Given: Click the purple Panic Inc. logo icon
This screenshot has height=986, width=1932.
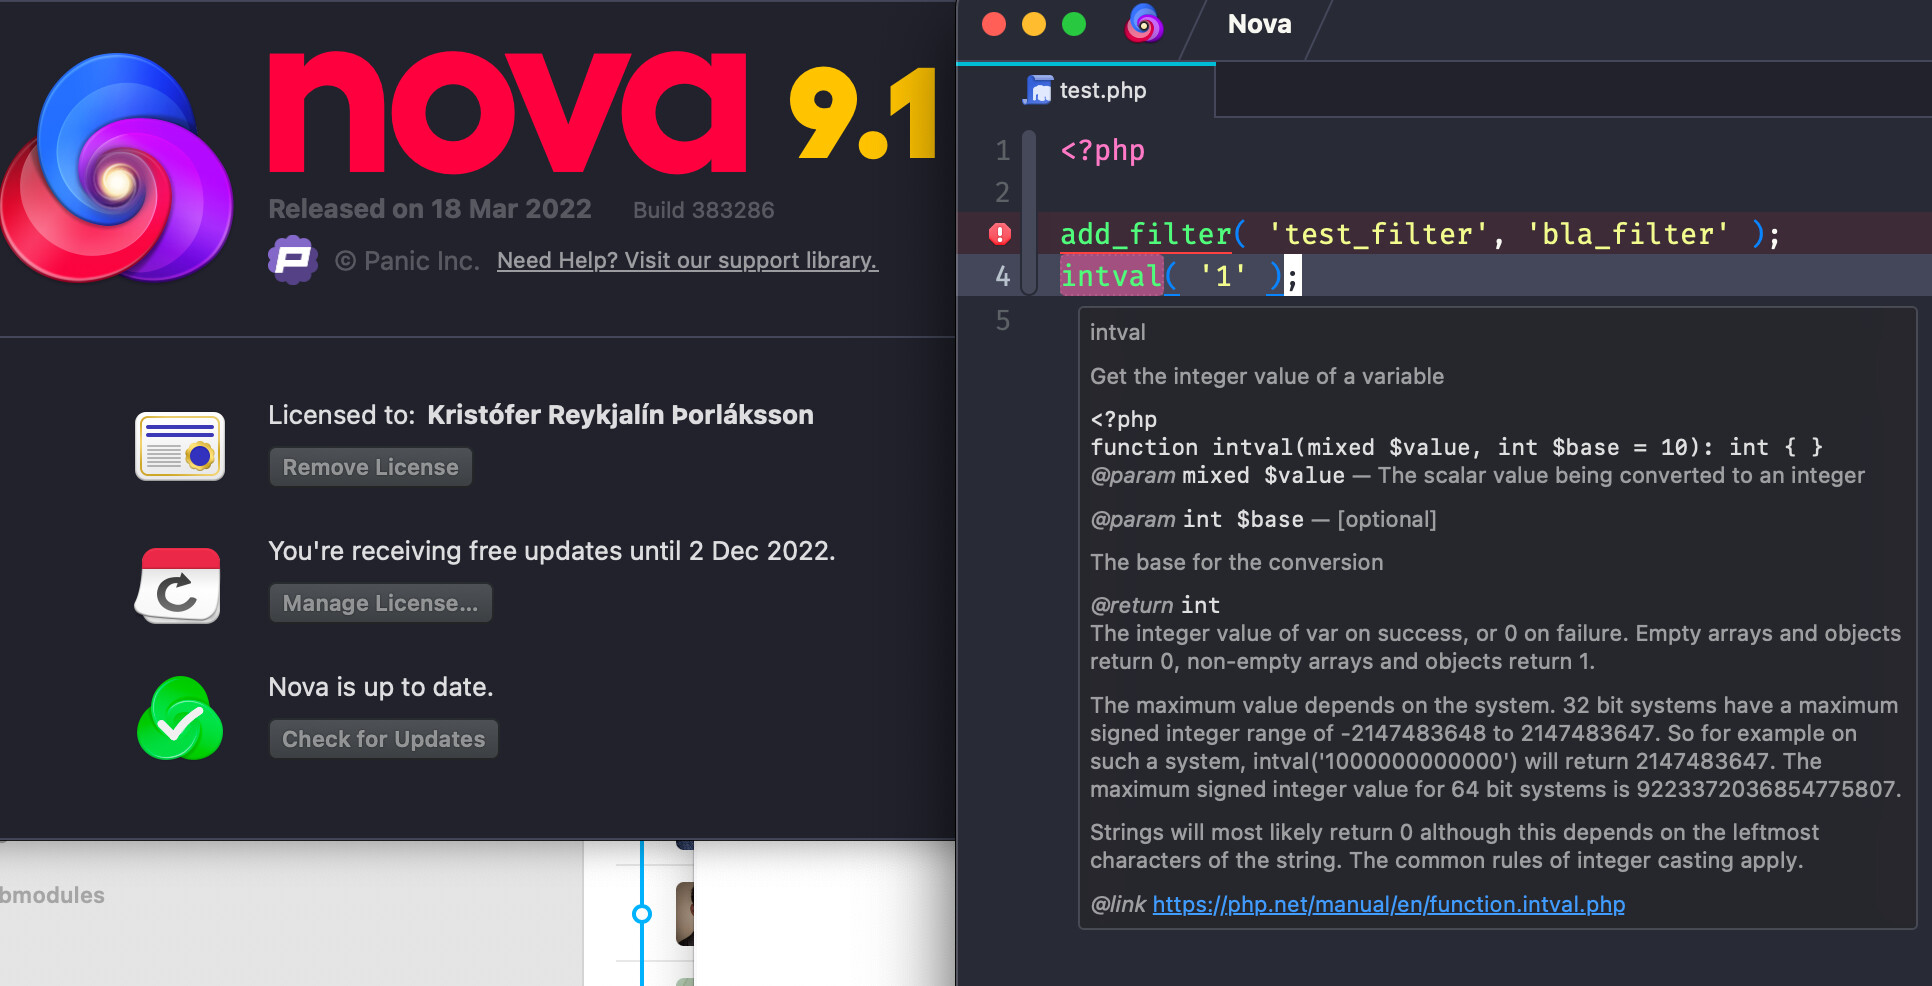Looking at the screenshot, I should (293, 260).
